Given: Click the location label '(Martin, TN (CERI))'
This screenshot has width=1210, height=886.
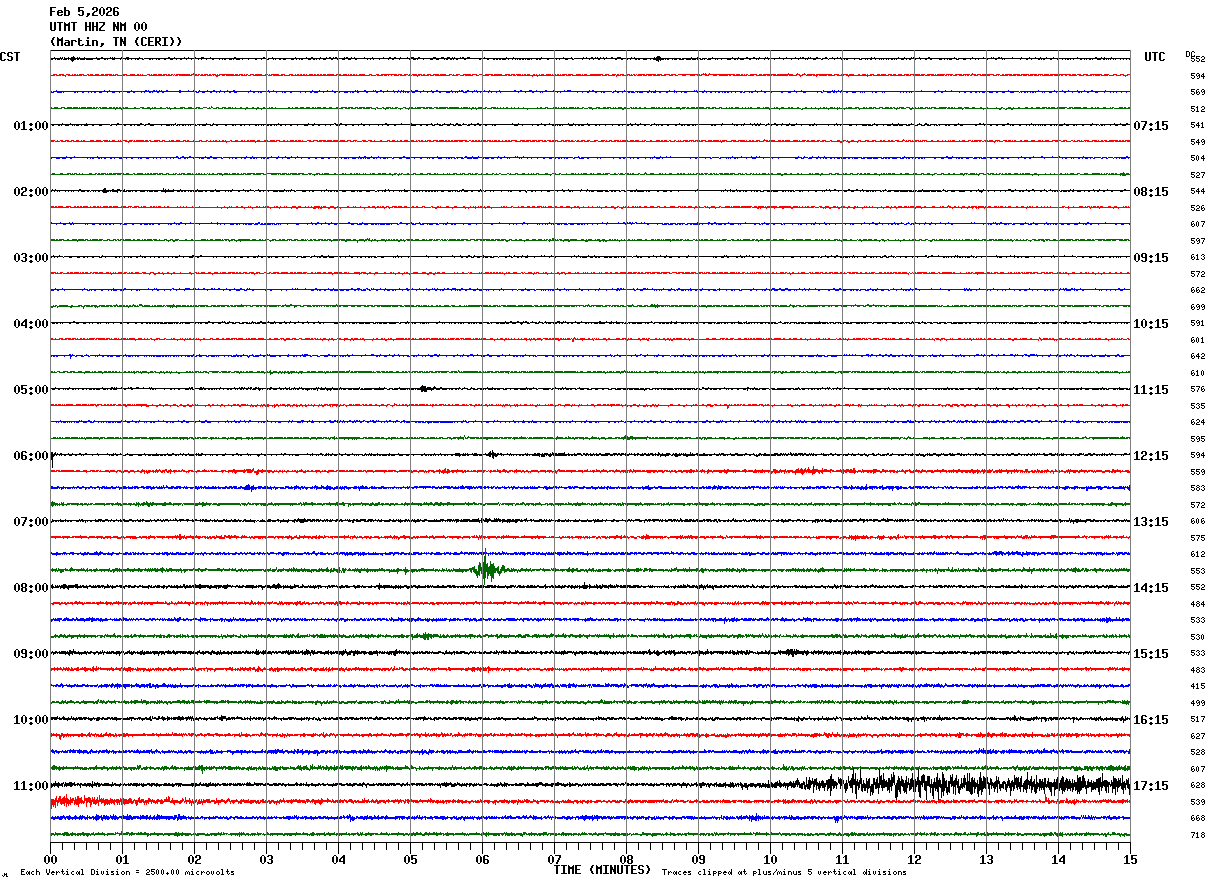Looking at the screenshot, I should (x=116, y=42).
